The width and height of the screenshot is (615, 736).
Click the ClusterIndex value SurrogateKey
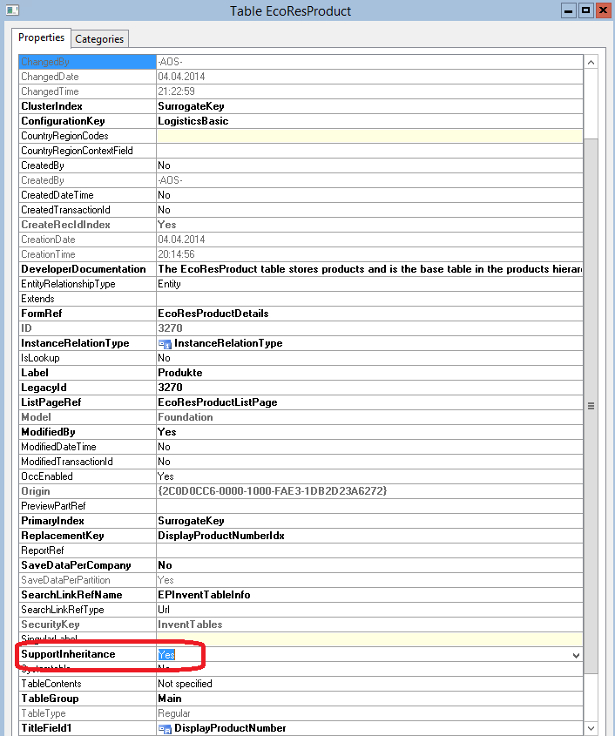(191, 107)
